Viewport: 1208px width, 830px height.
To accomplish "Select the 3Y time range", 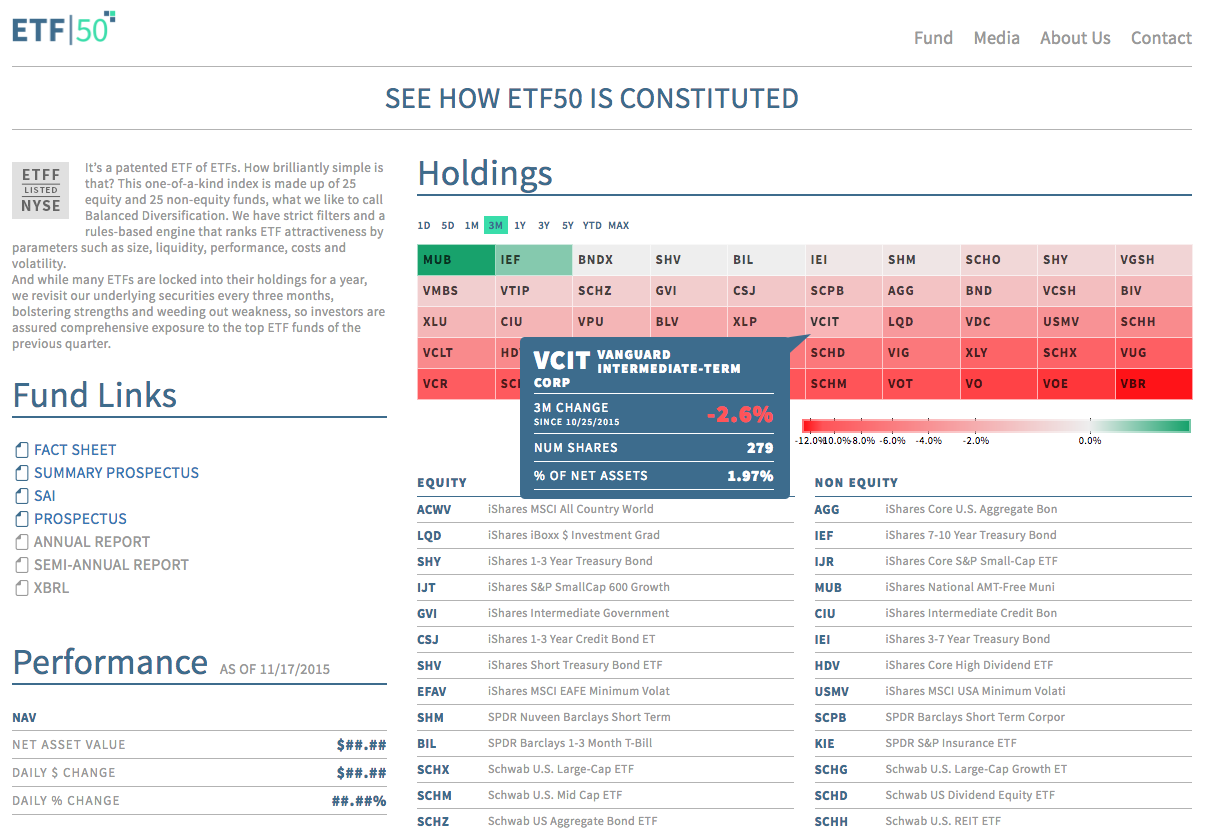I will [544, 226].
